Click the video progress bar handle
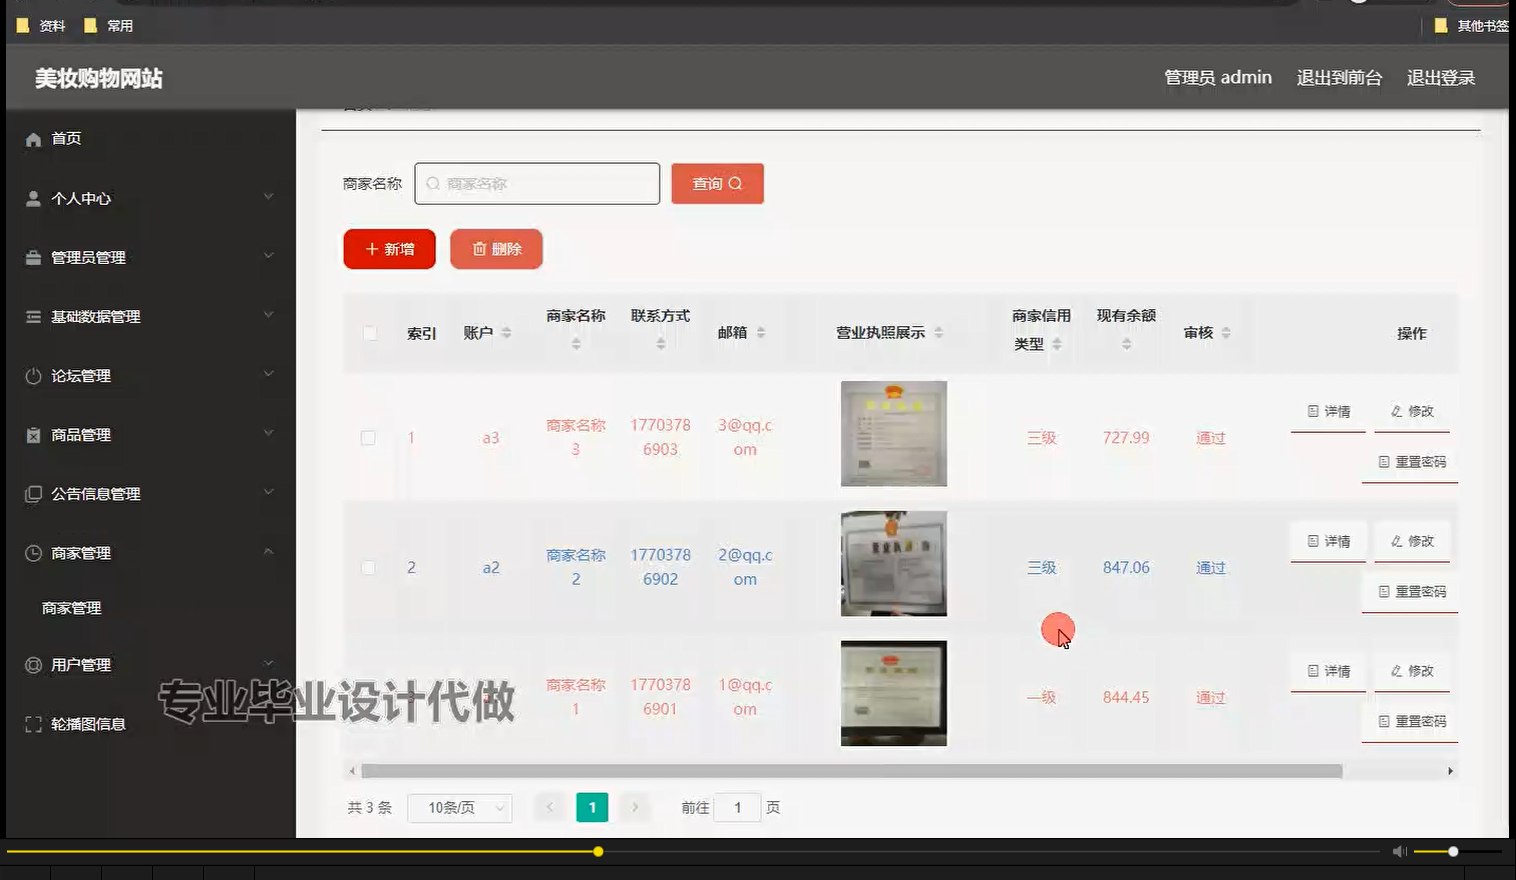 [x=598, y=852]
